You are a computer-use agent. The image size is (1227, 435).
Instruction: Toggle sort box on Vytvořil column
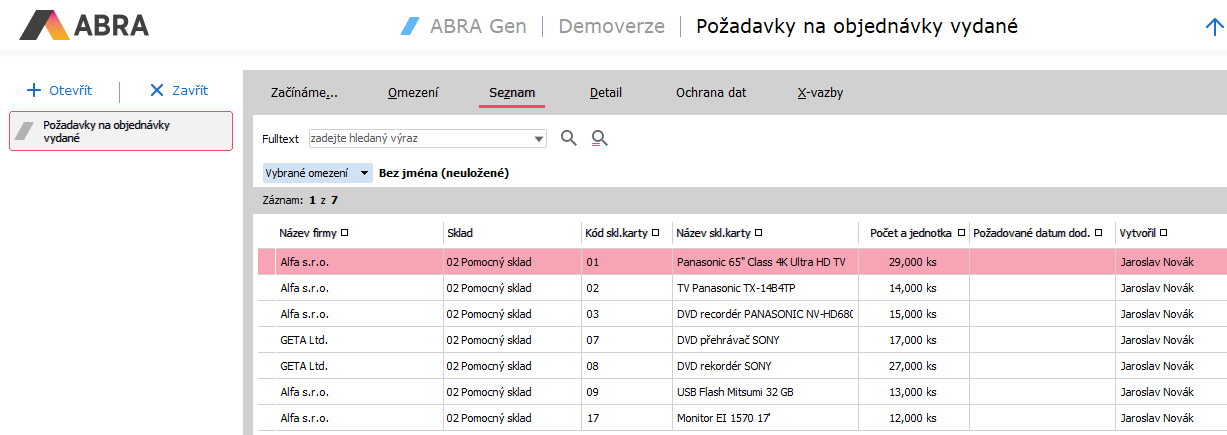[1164, 233]
